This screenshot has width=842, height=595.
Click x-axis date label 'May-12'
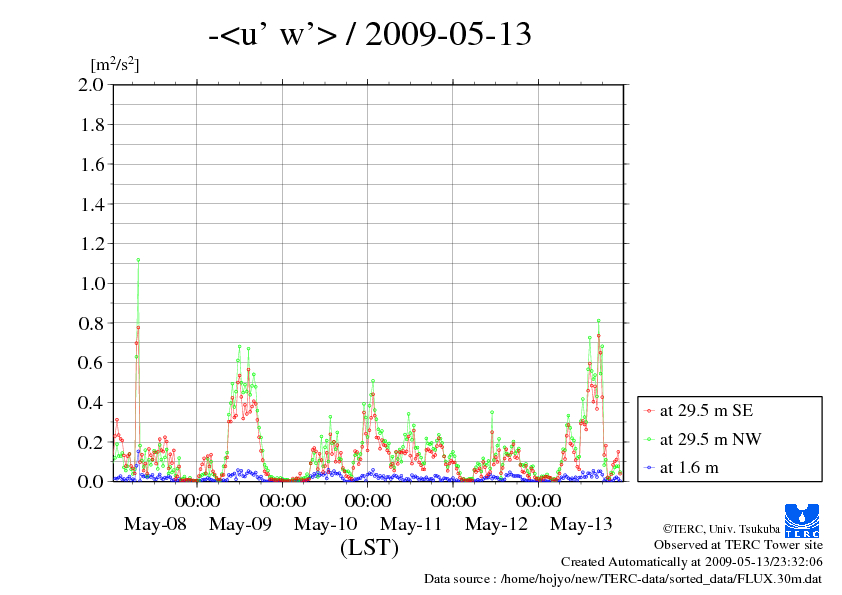click(496, 524)
